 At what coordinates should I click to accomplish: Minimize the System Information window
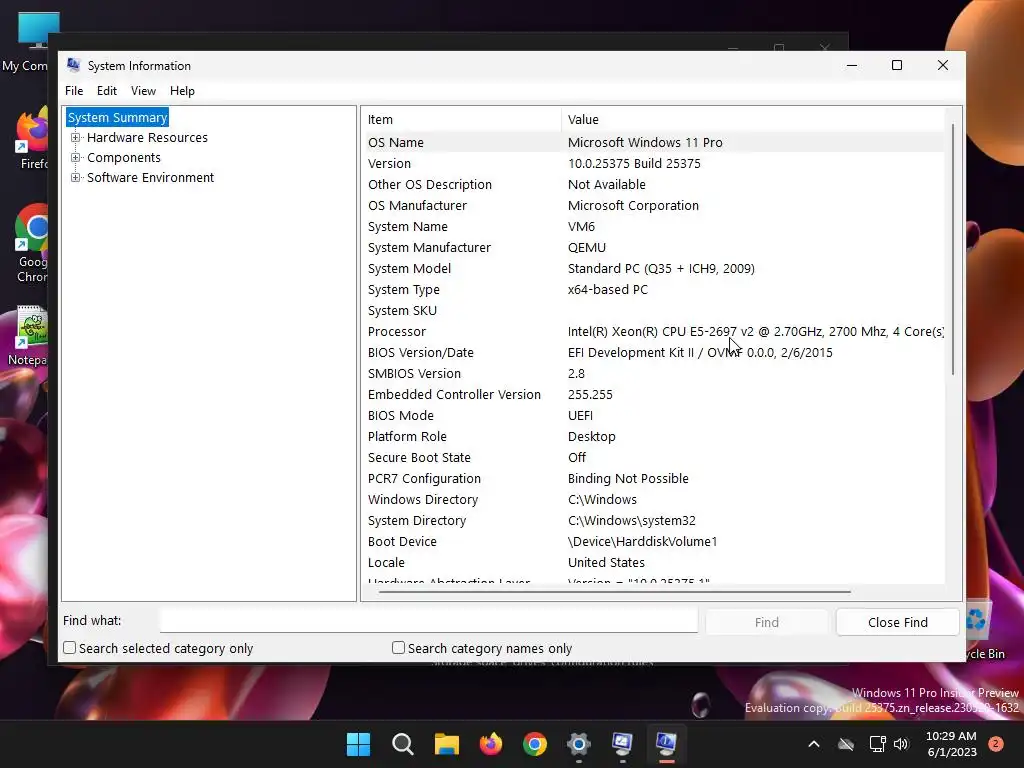[x=852, y=65]
